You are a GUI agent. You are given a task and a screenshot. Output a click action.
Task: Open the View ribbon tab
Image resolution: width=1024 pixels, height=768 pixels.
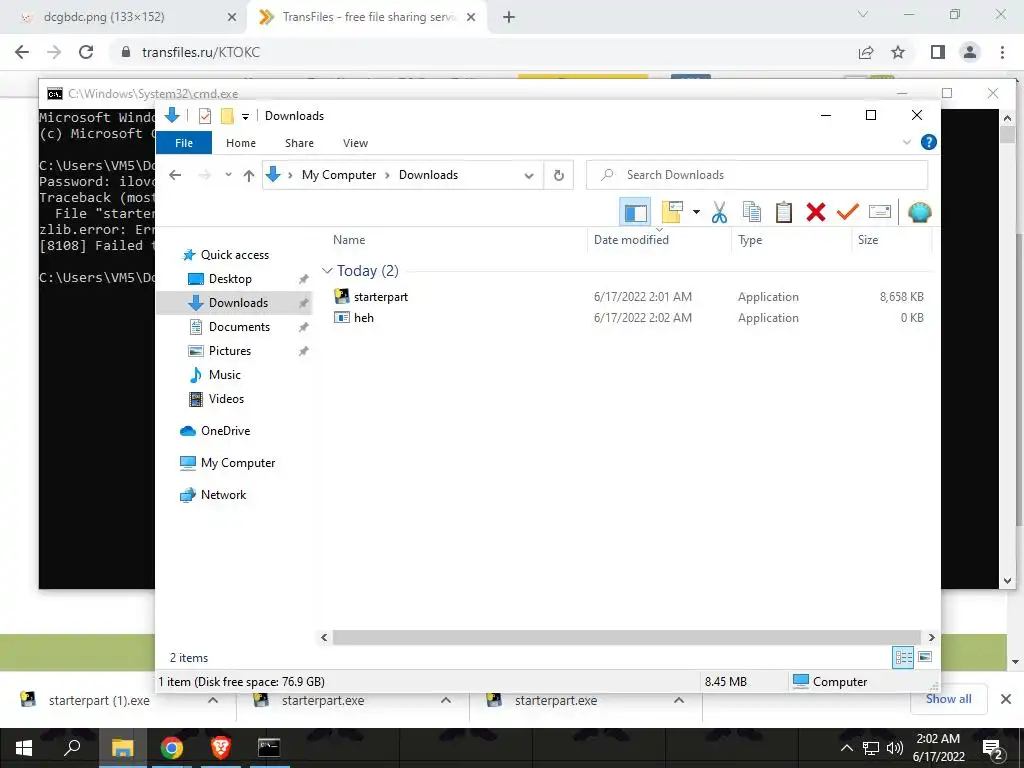pos(355,143)
